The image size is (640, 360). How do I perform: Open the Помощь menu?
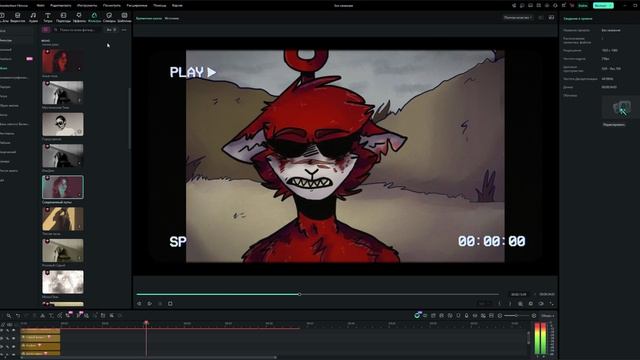[x=160, y=6]
